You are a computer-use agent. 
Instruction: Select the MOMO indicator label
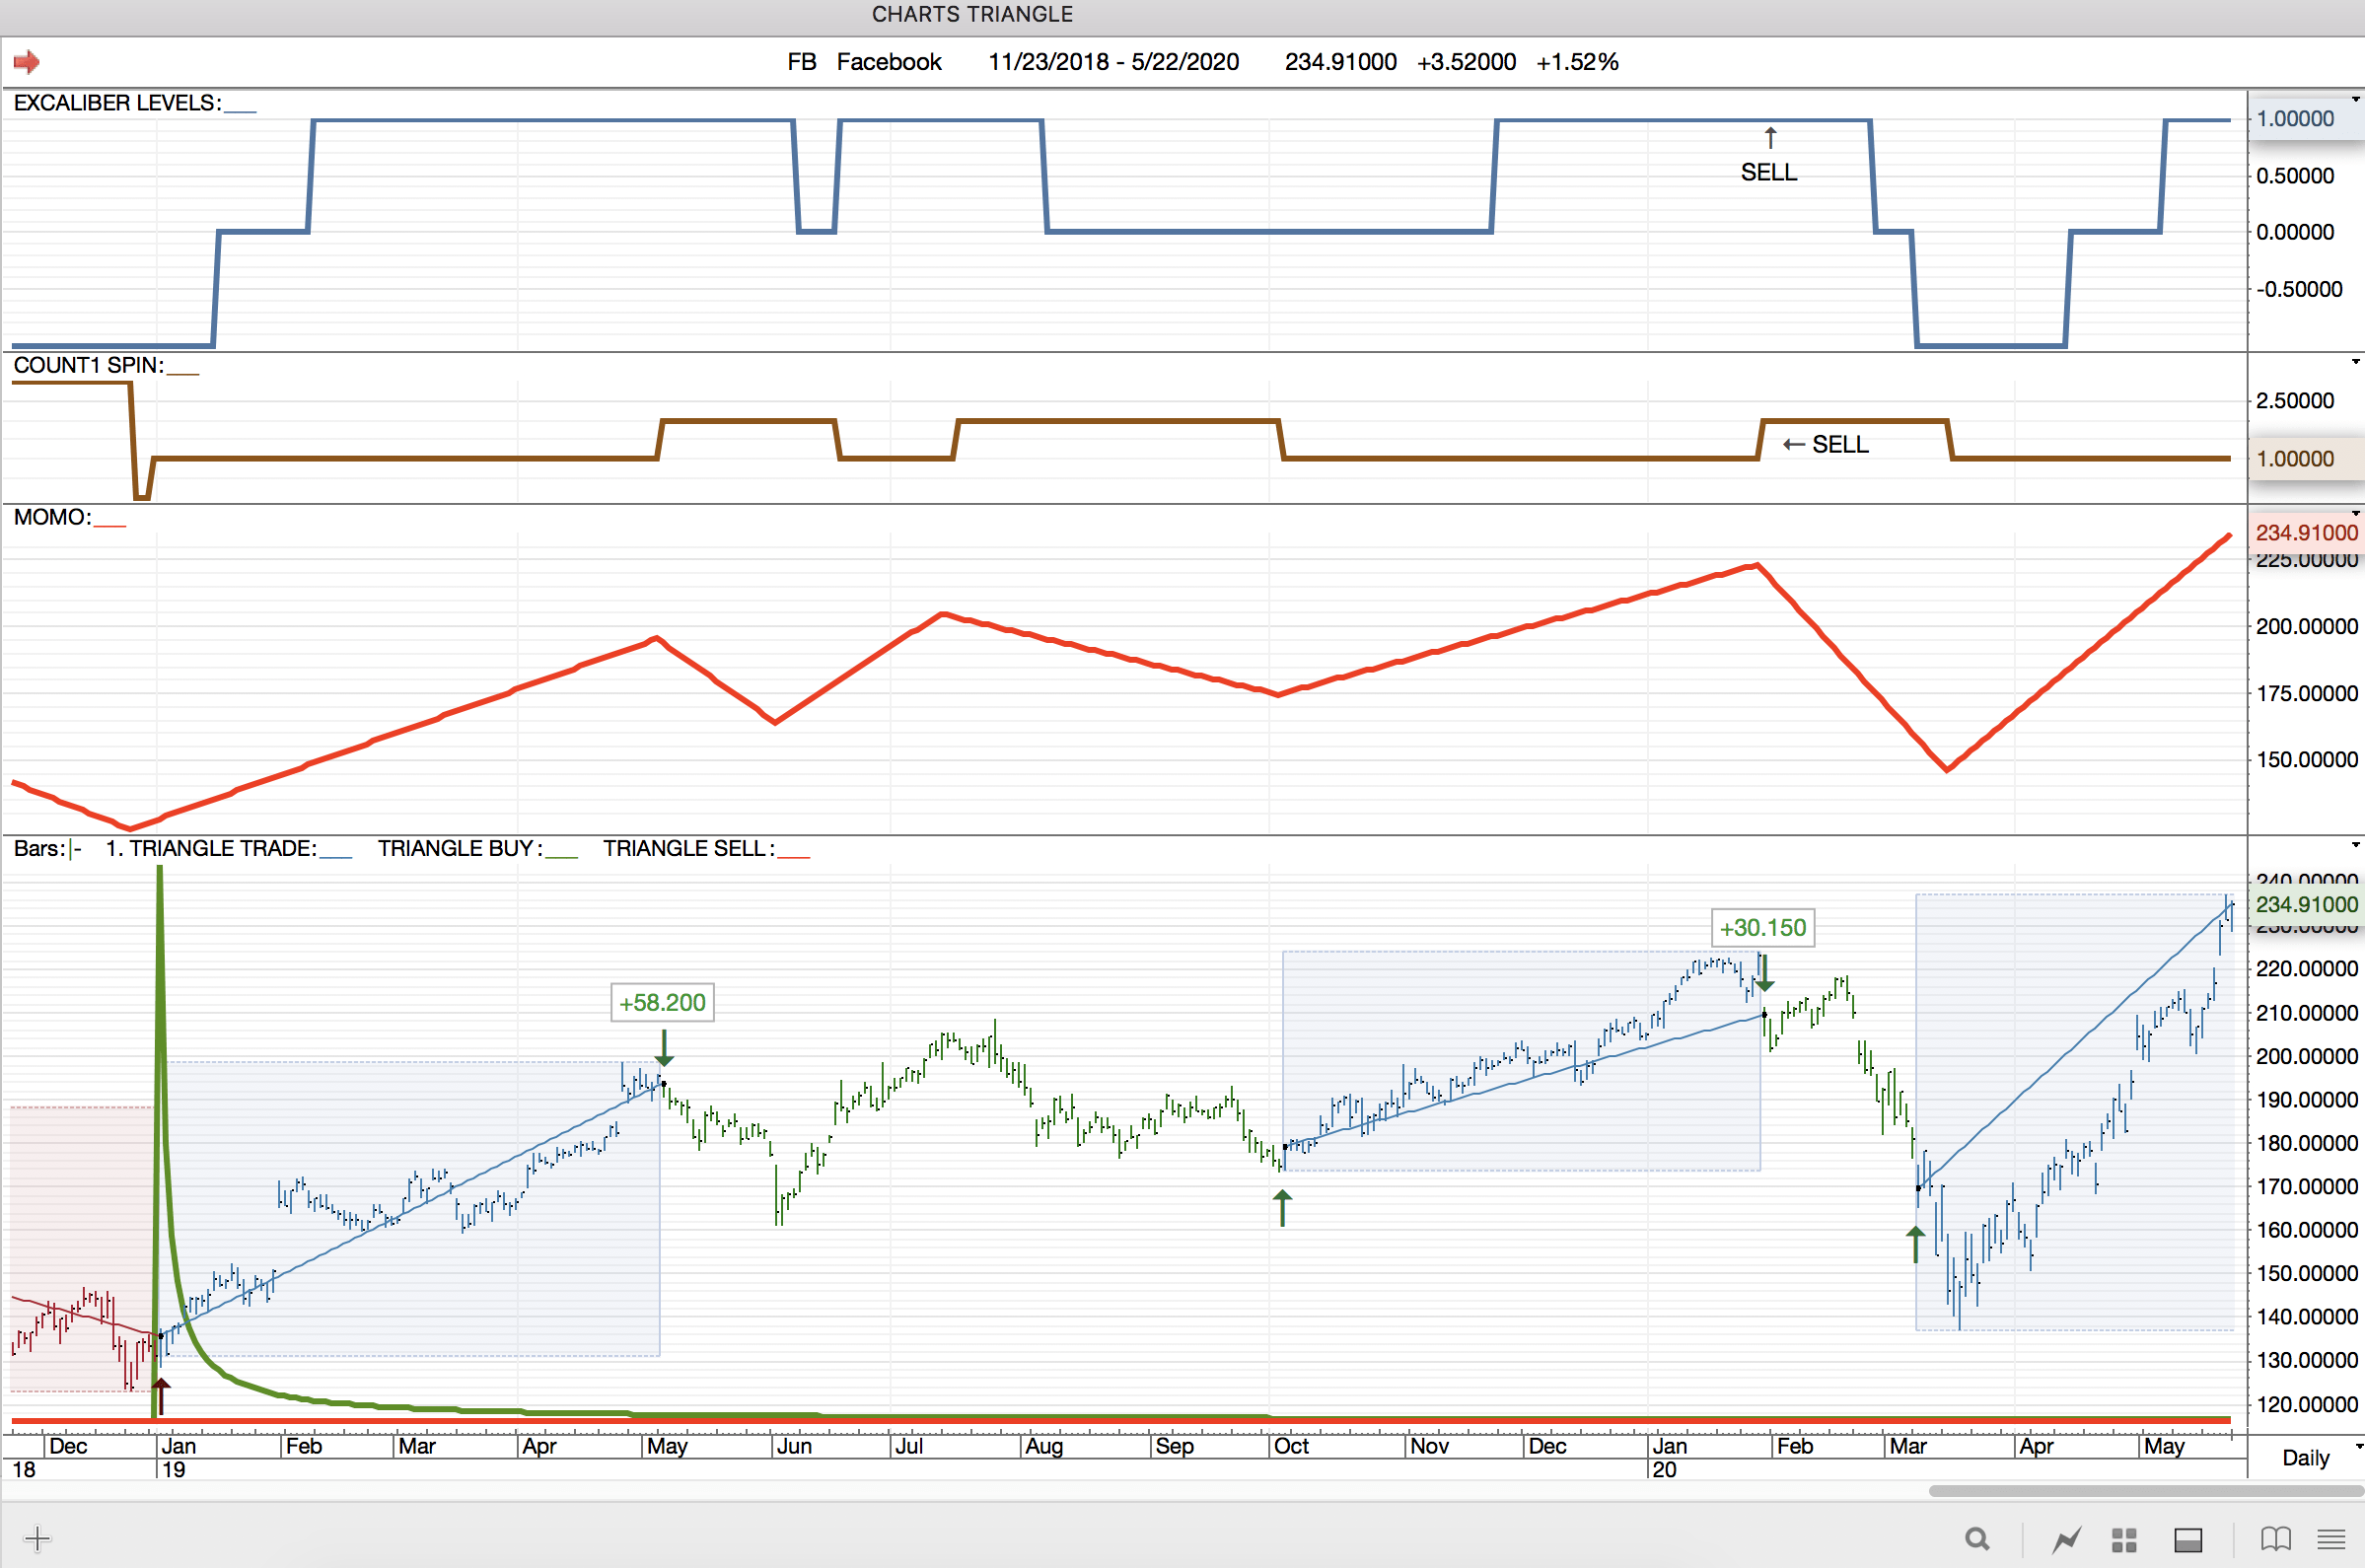click(52, 517)
